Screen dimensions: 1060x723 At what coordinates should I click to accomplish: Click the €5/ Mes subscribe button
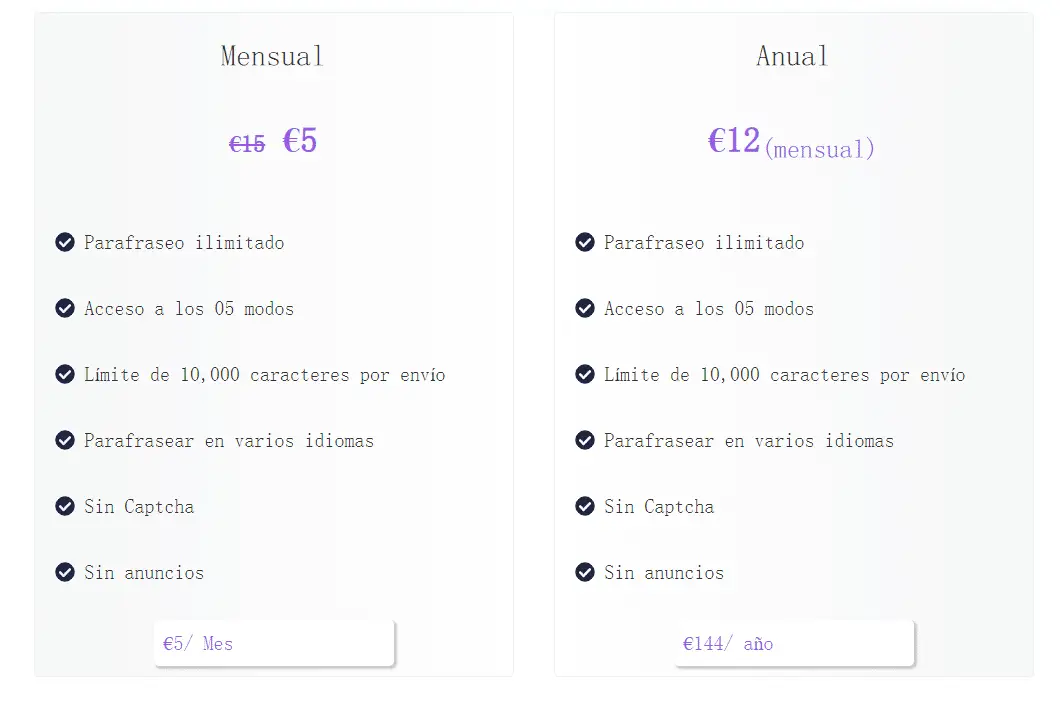(x=274, y=643)
